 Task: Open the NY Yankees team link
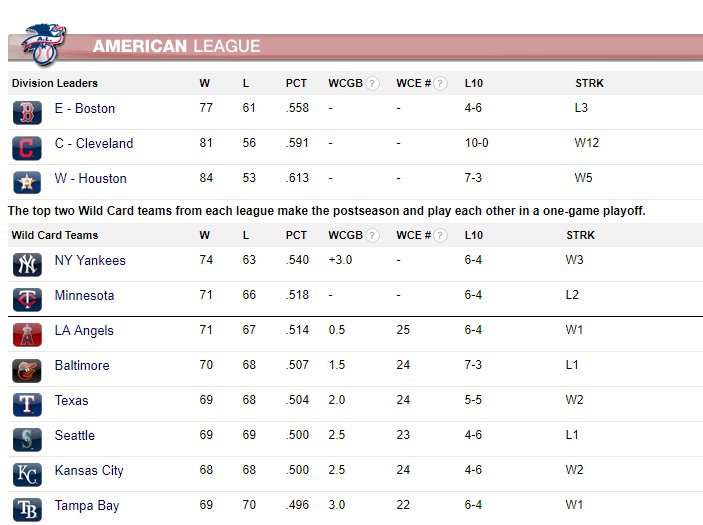pyautogui.click(x=90, y=260)
